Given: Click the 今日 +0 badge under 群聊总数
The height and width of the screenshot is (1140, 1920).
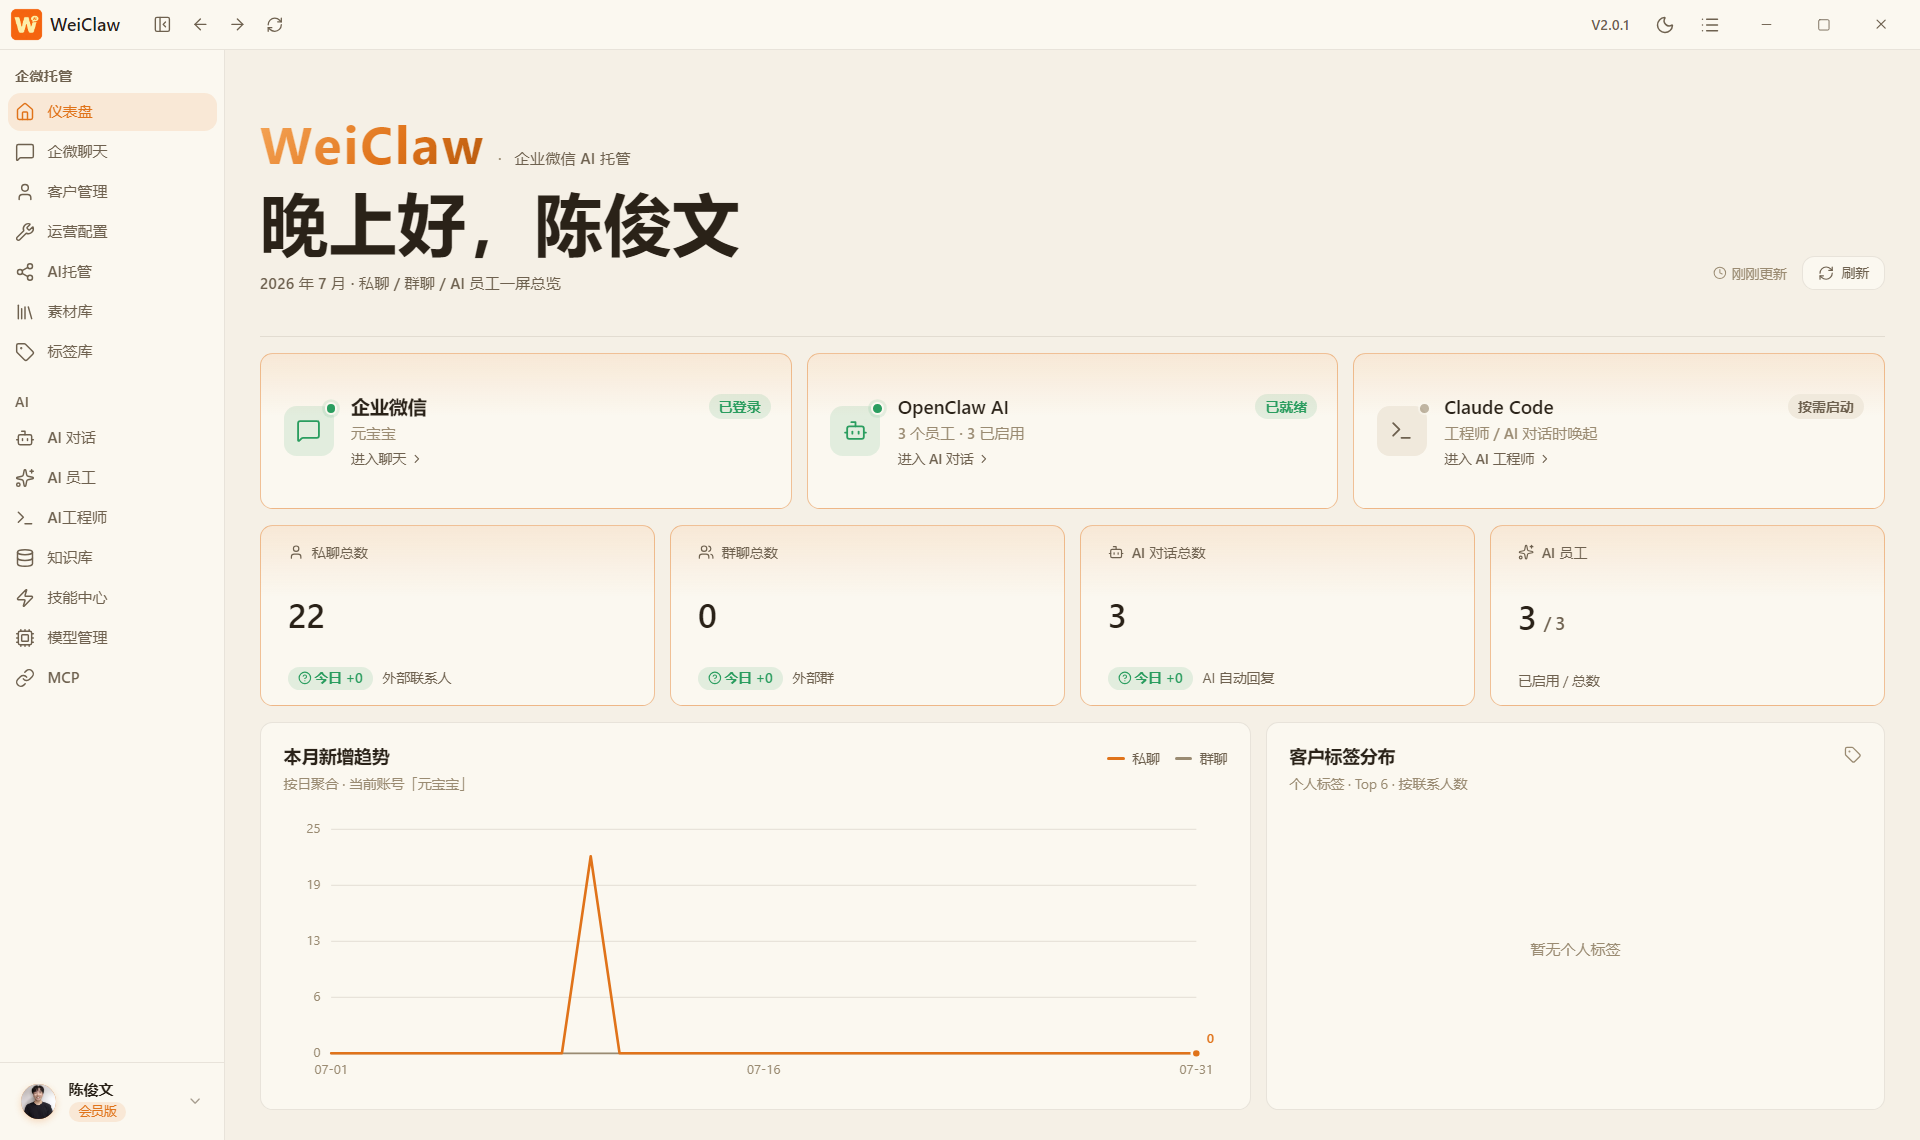Looking at the screenshot, I should pyautogui.click(x=741, y=678).
